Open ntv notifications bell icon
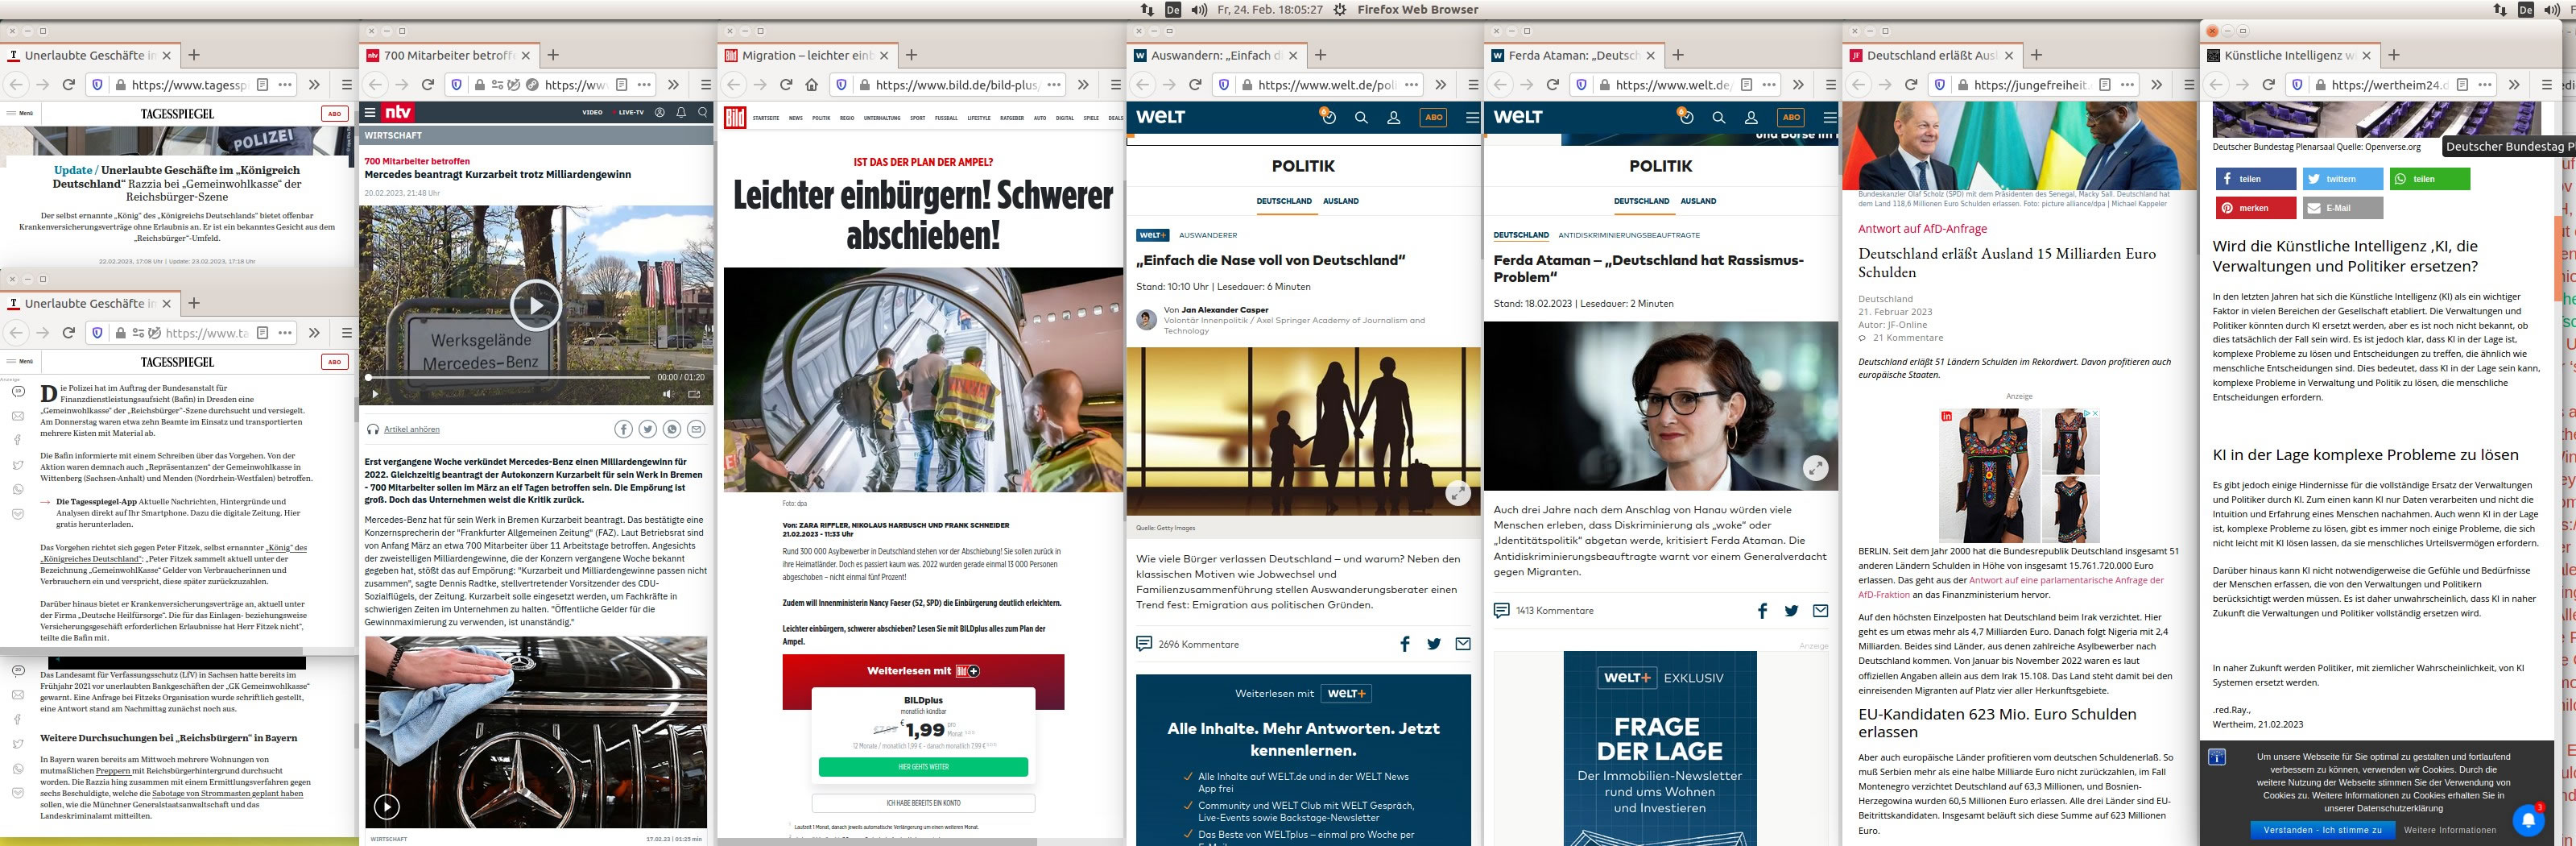The image size is (2576, 846). pos(681,113)
